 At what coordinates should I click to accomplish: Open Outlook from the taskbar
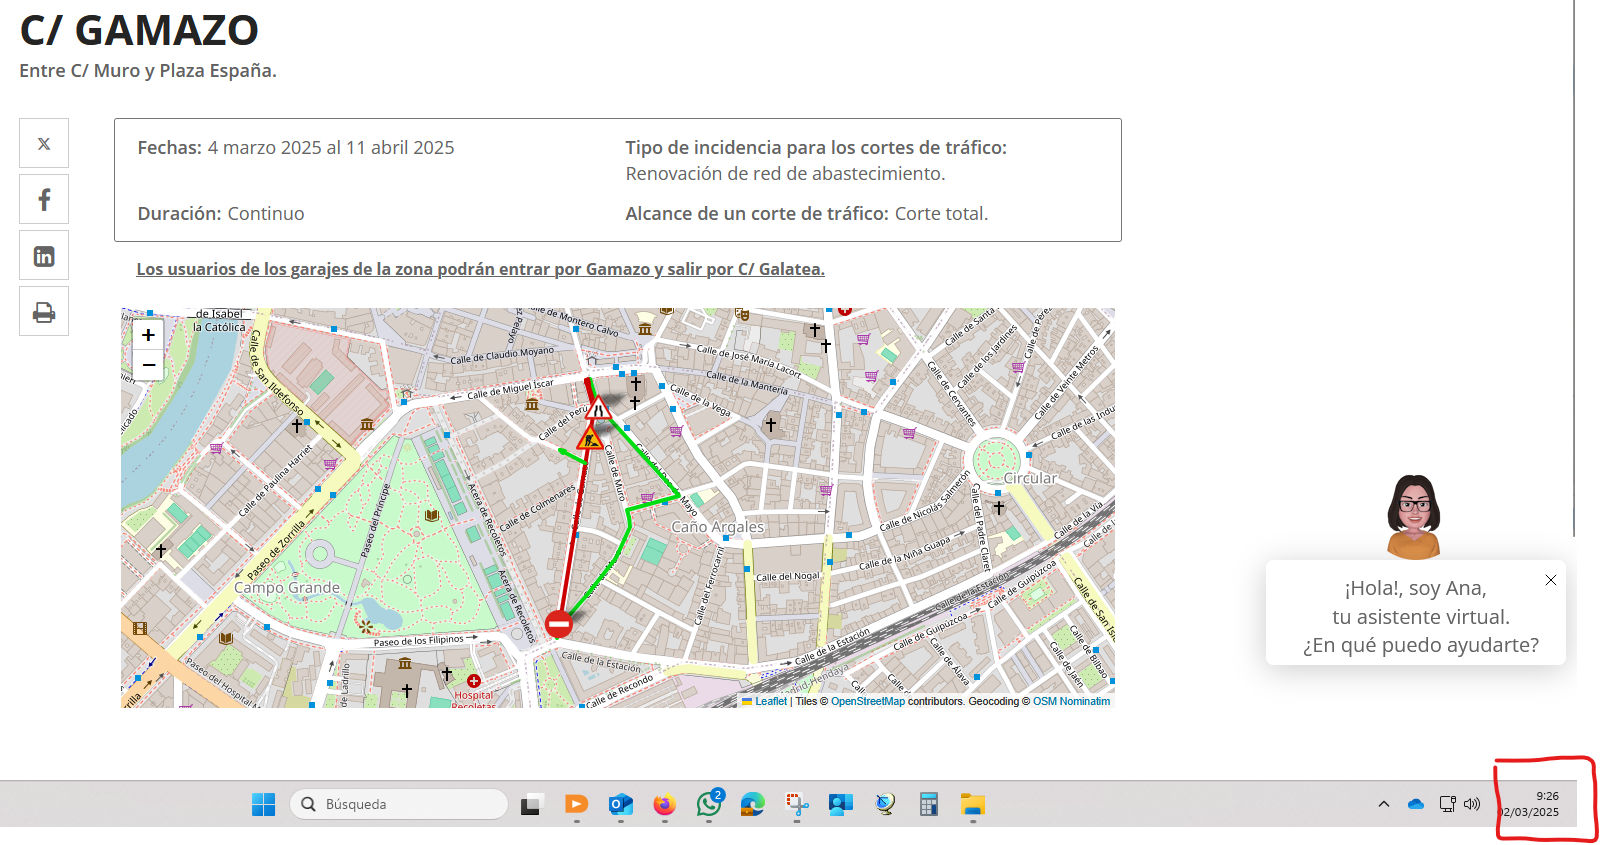coord(621,804)
